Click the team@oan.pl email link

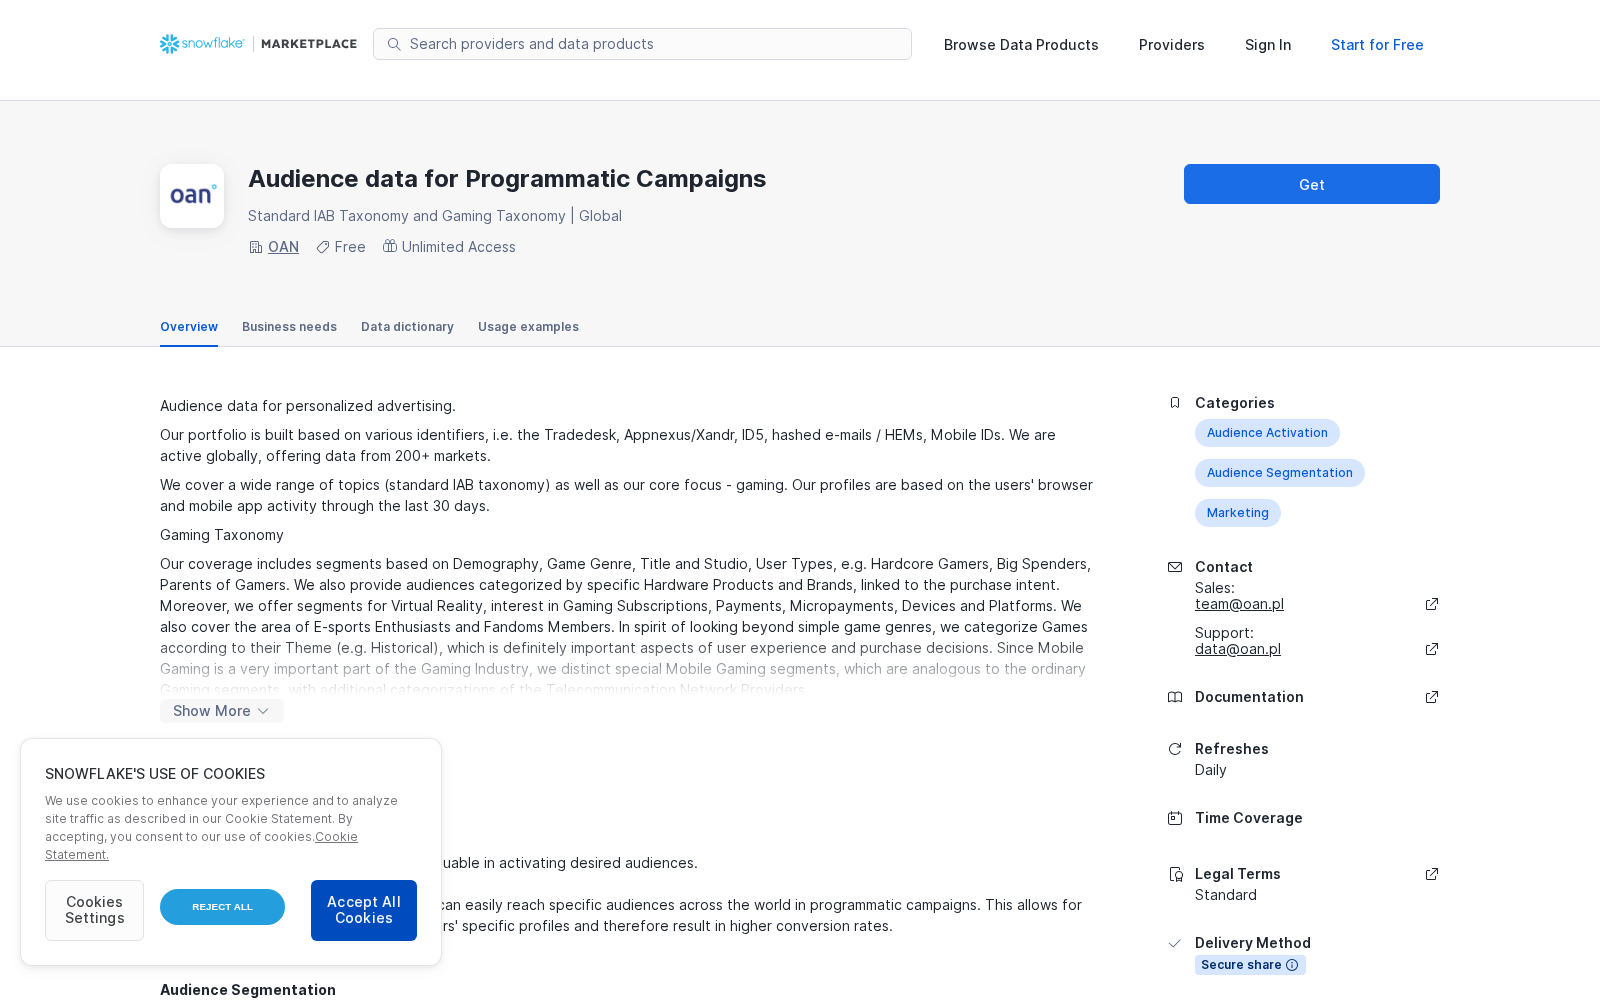coord(1239,604)
